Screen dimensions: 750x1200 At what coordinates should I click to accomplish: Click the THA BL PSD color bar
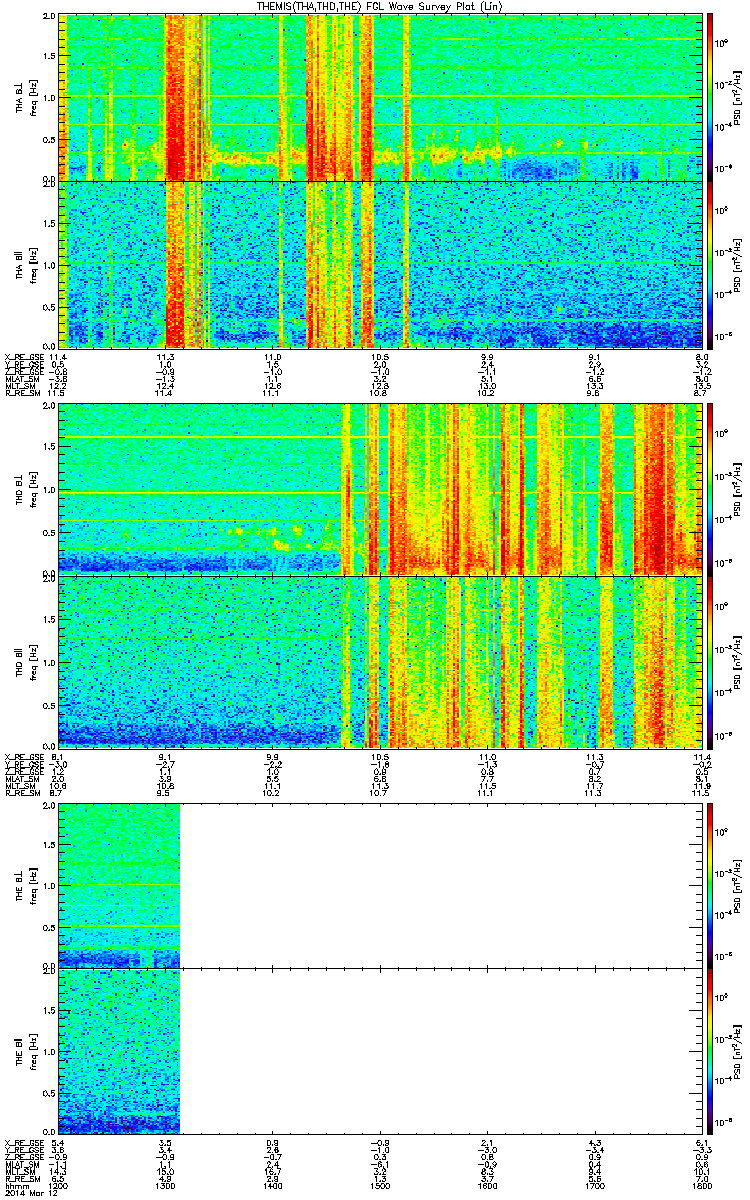point(710,97)
